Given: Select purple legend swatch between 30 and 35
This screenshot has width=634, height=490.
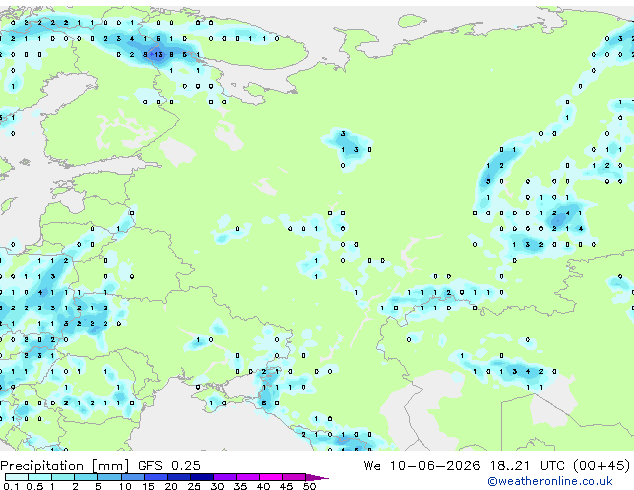Looking at the screenshot, I should [225, 477].
